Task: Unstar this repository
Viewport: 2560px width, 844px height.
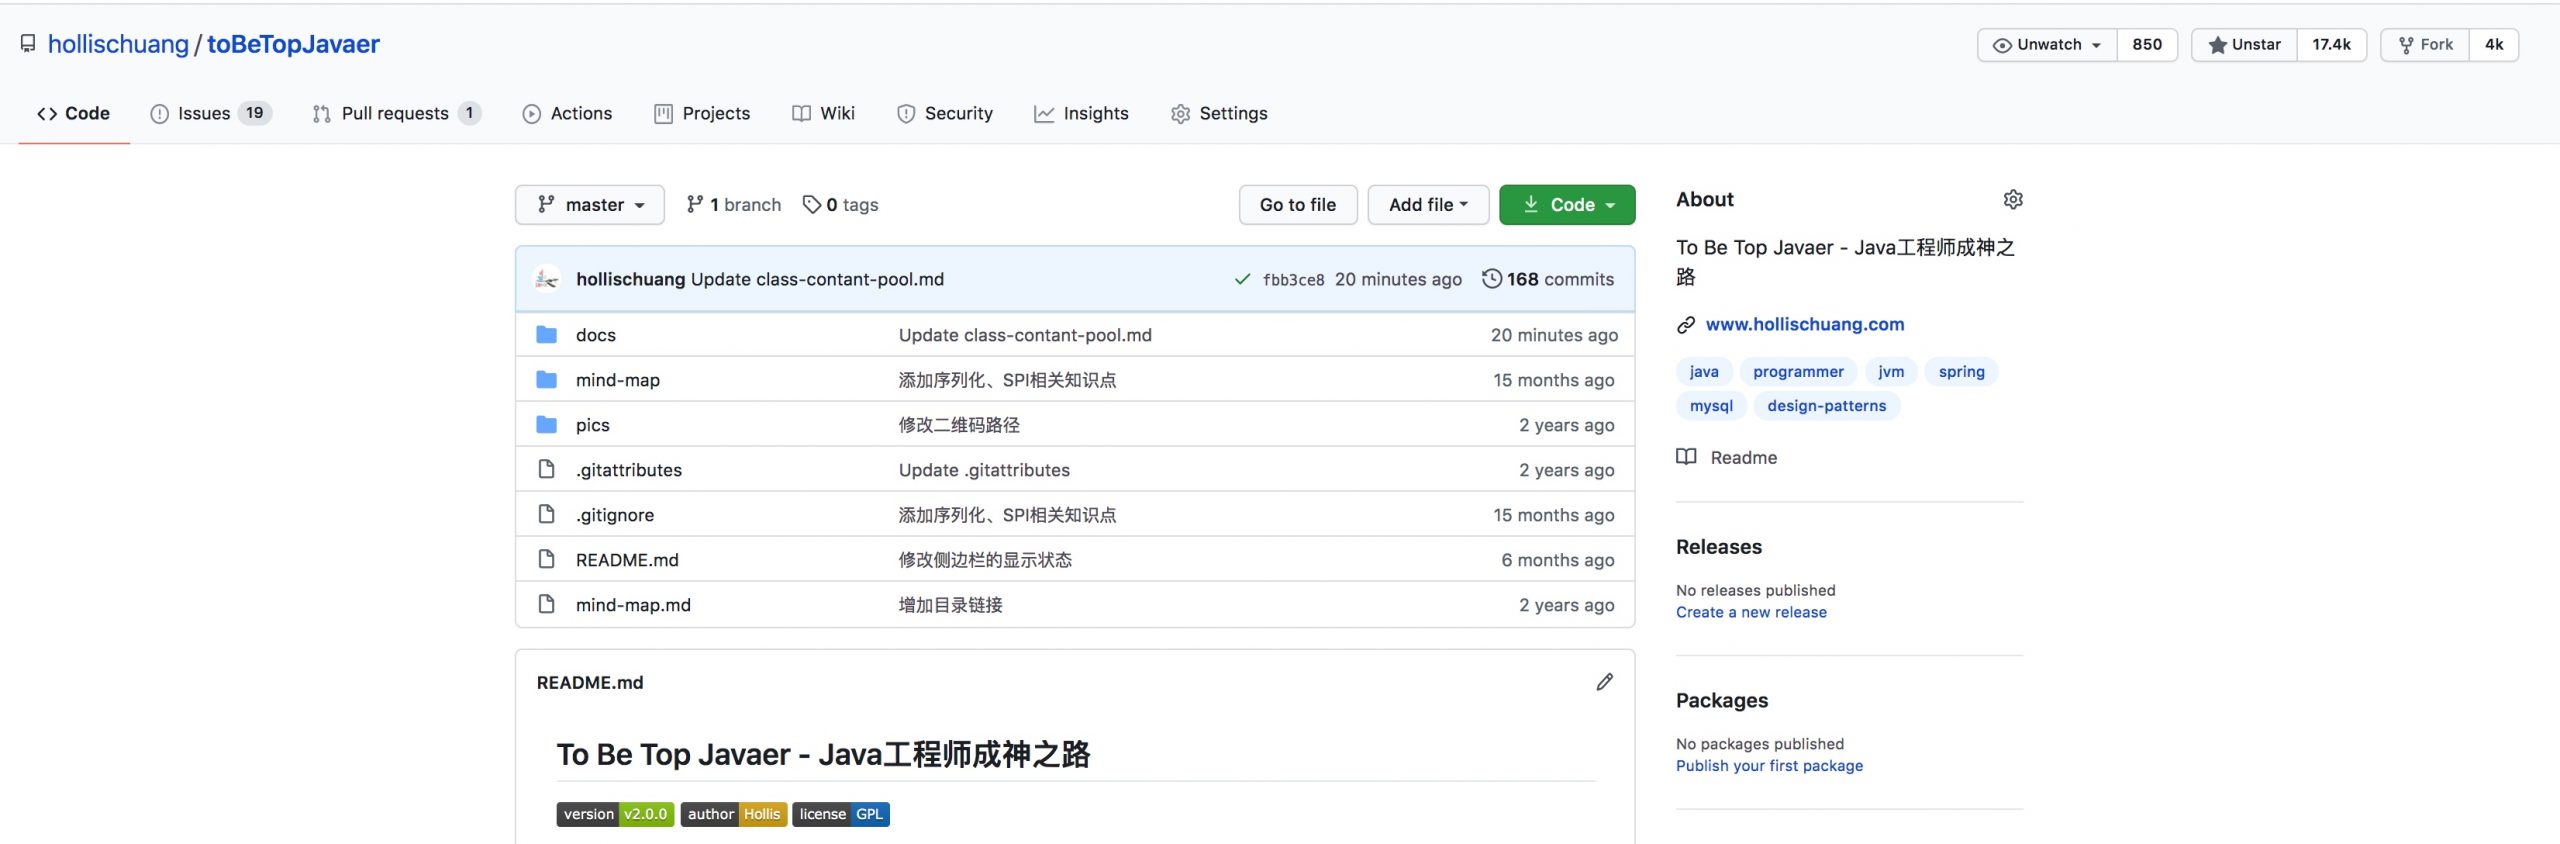Action: pos(2244,45)
